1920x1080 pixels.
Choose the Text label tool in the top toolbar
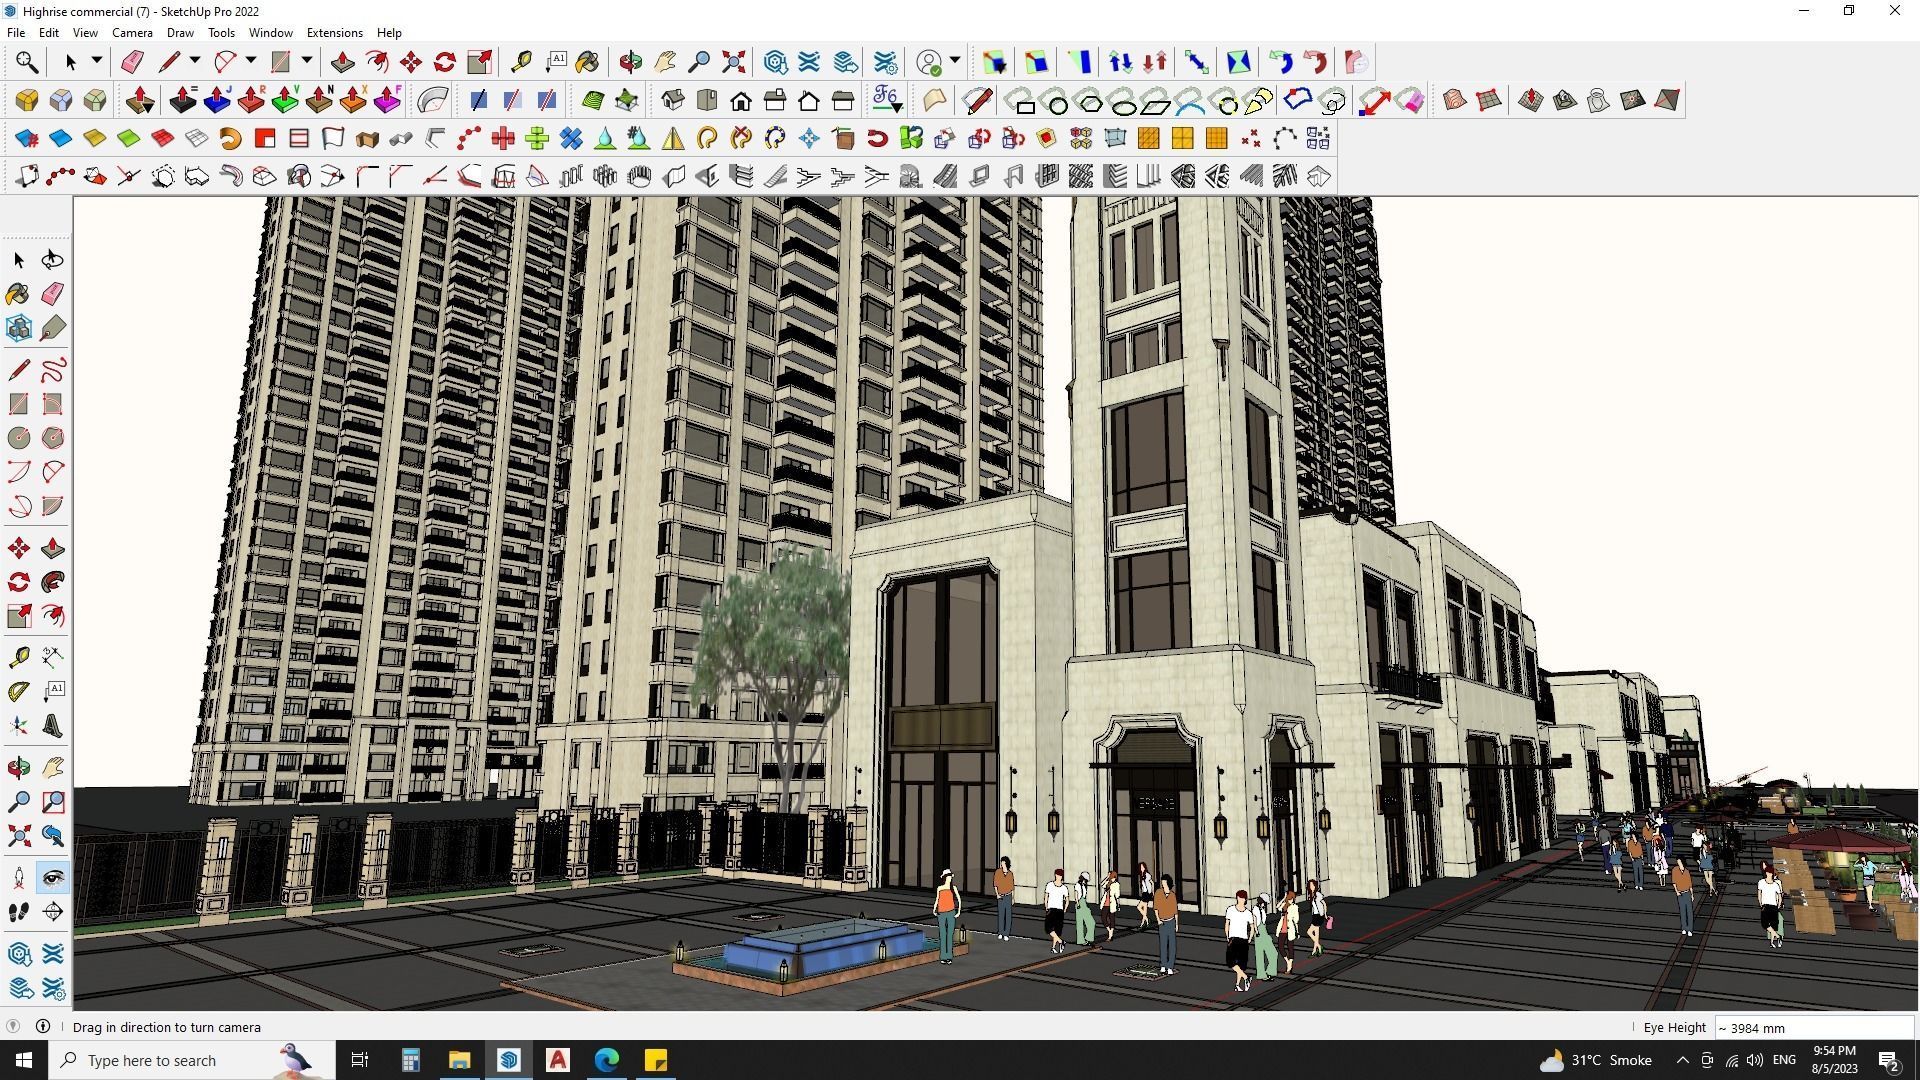[x=556, y=62]
